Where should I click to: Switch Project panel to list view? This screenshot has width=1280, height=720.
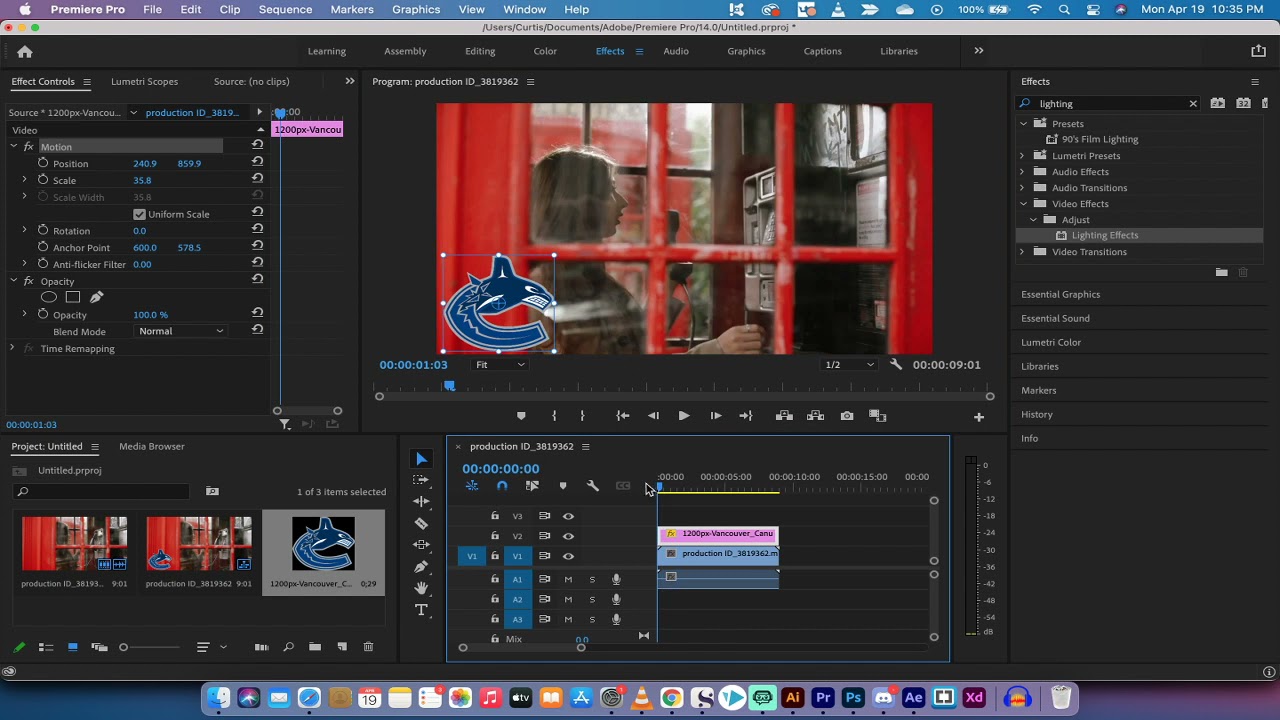click(46, 647)
